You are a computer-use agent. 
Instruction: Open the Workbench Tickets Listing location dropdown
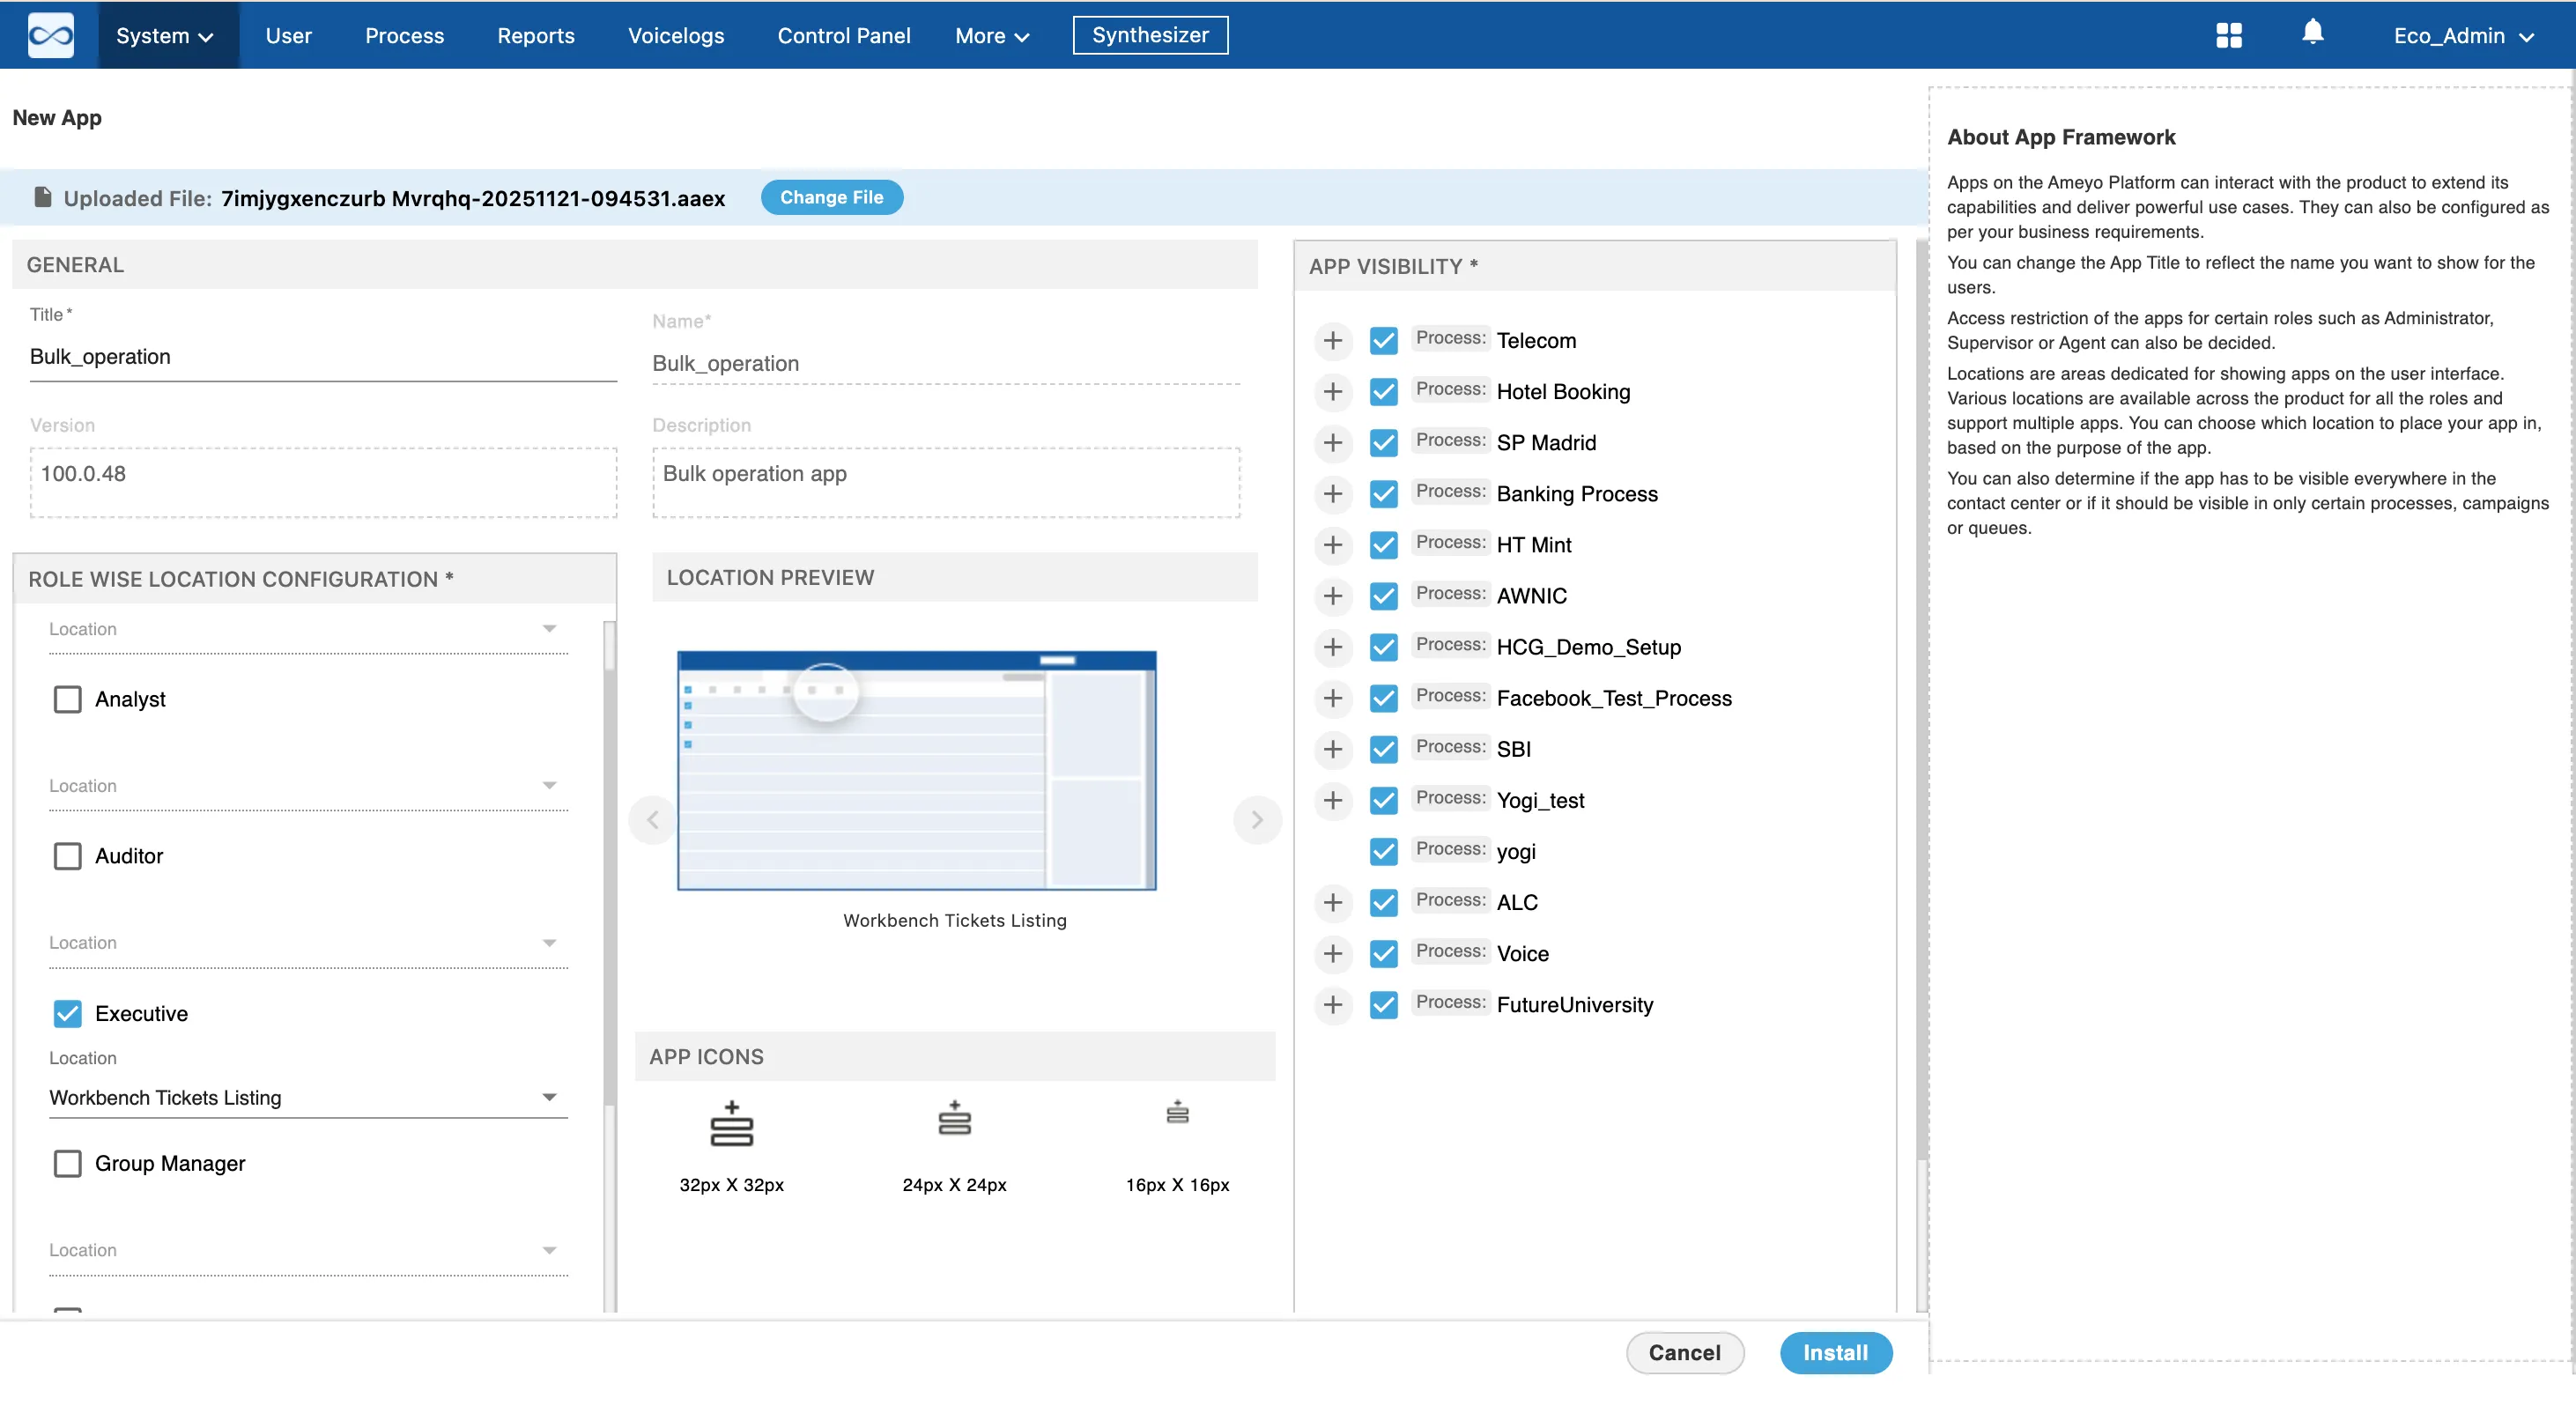click(308, 1098)
